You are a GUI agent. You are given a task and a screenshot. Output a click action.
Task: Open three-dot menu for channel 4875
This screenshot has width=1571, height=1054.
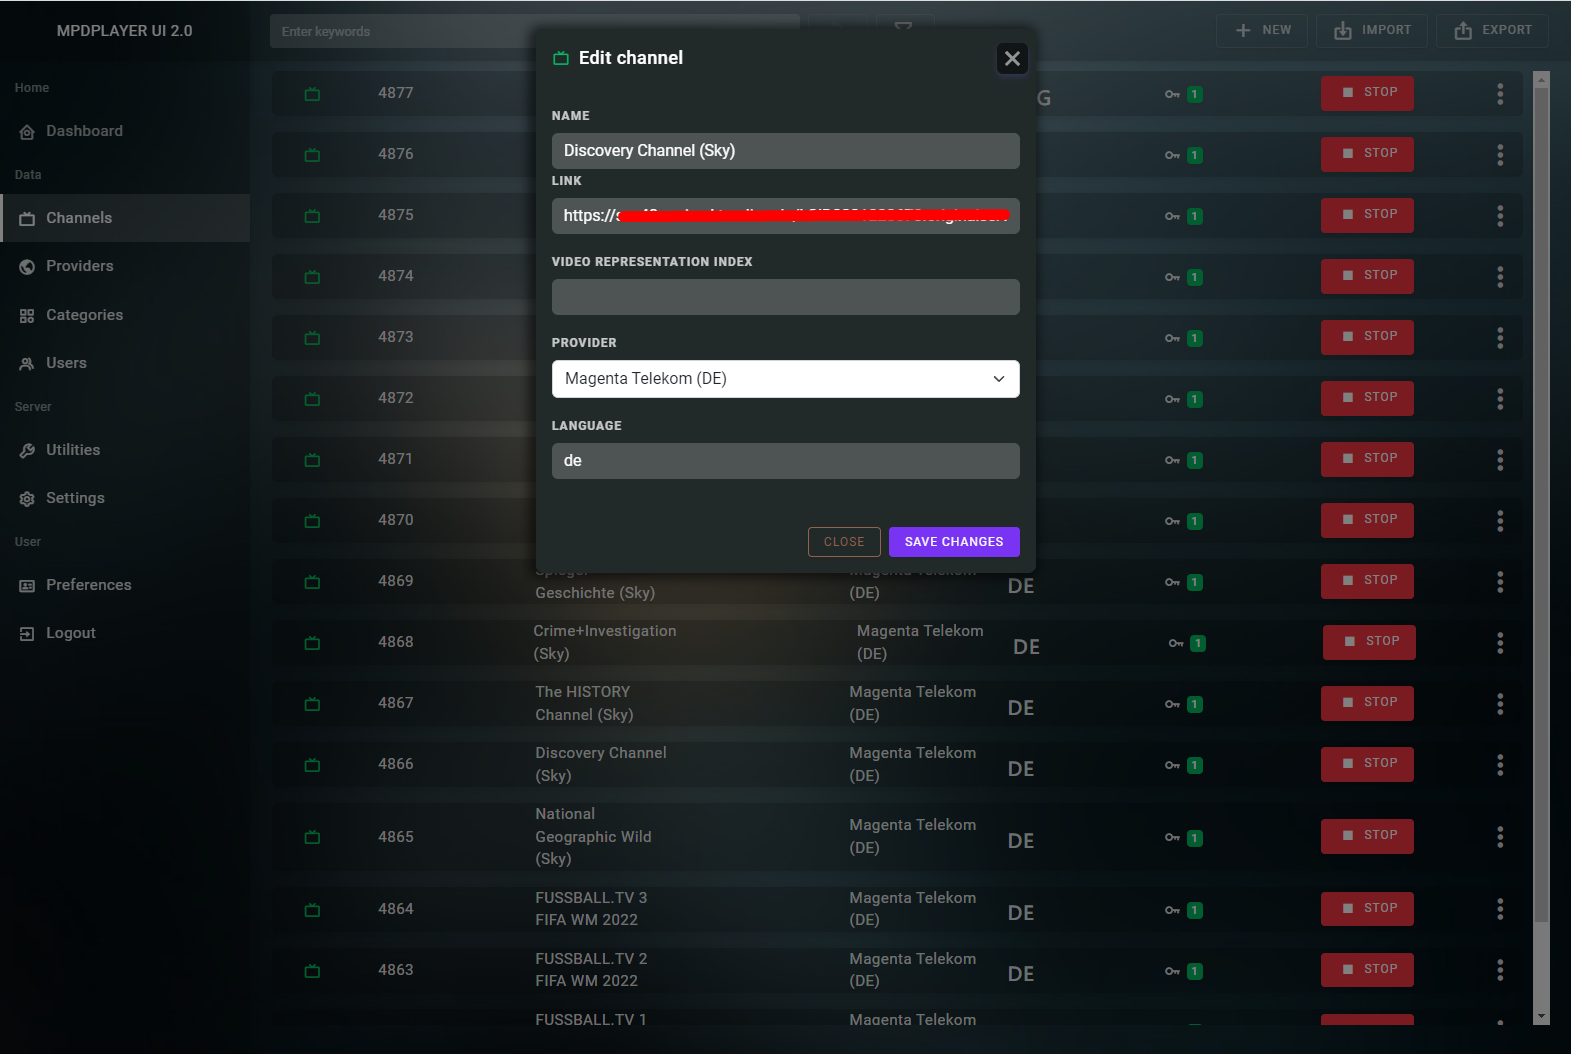pos(1499,216)
